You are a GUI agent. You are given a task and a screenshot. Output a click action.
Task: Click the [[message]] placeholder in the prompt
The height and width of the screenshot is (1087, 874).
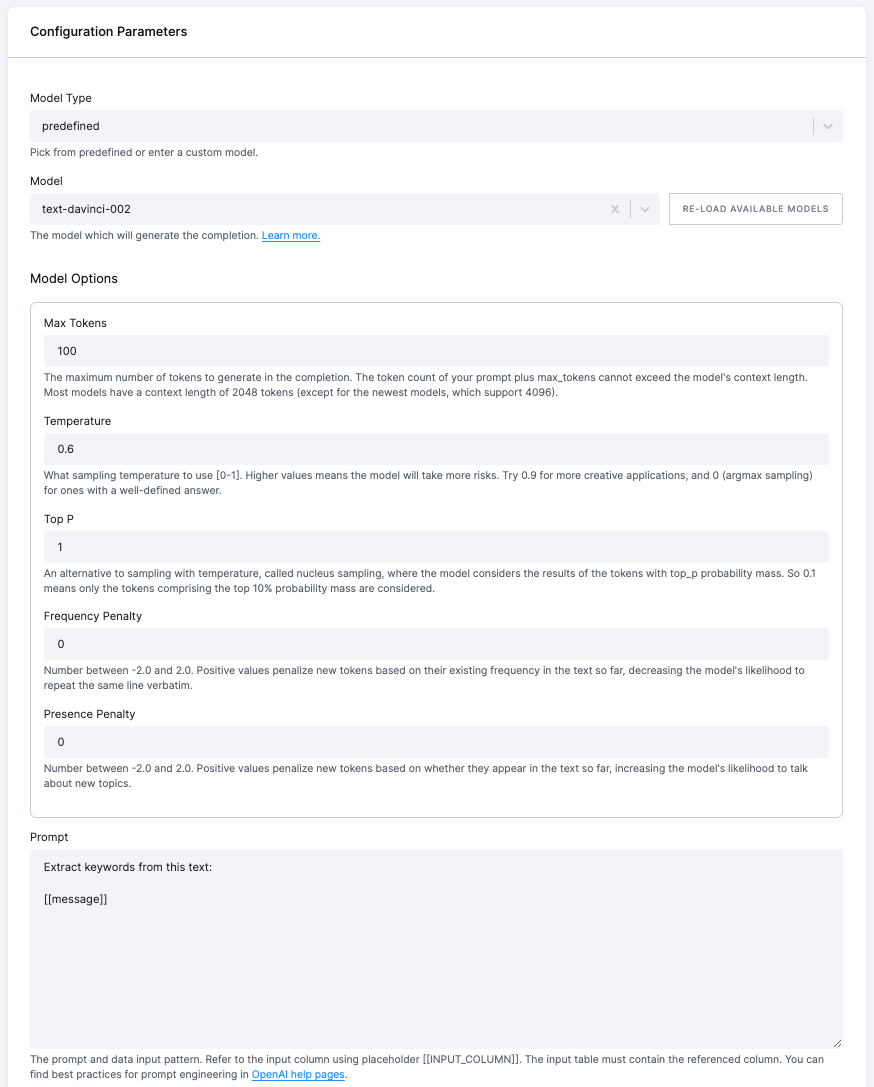pos(74,899)
